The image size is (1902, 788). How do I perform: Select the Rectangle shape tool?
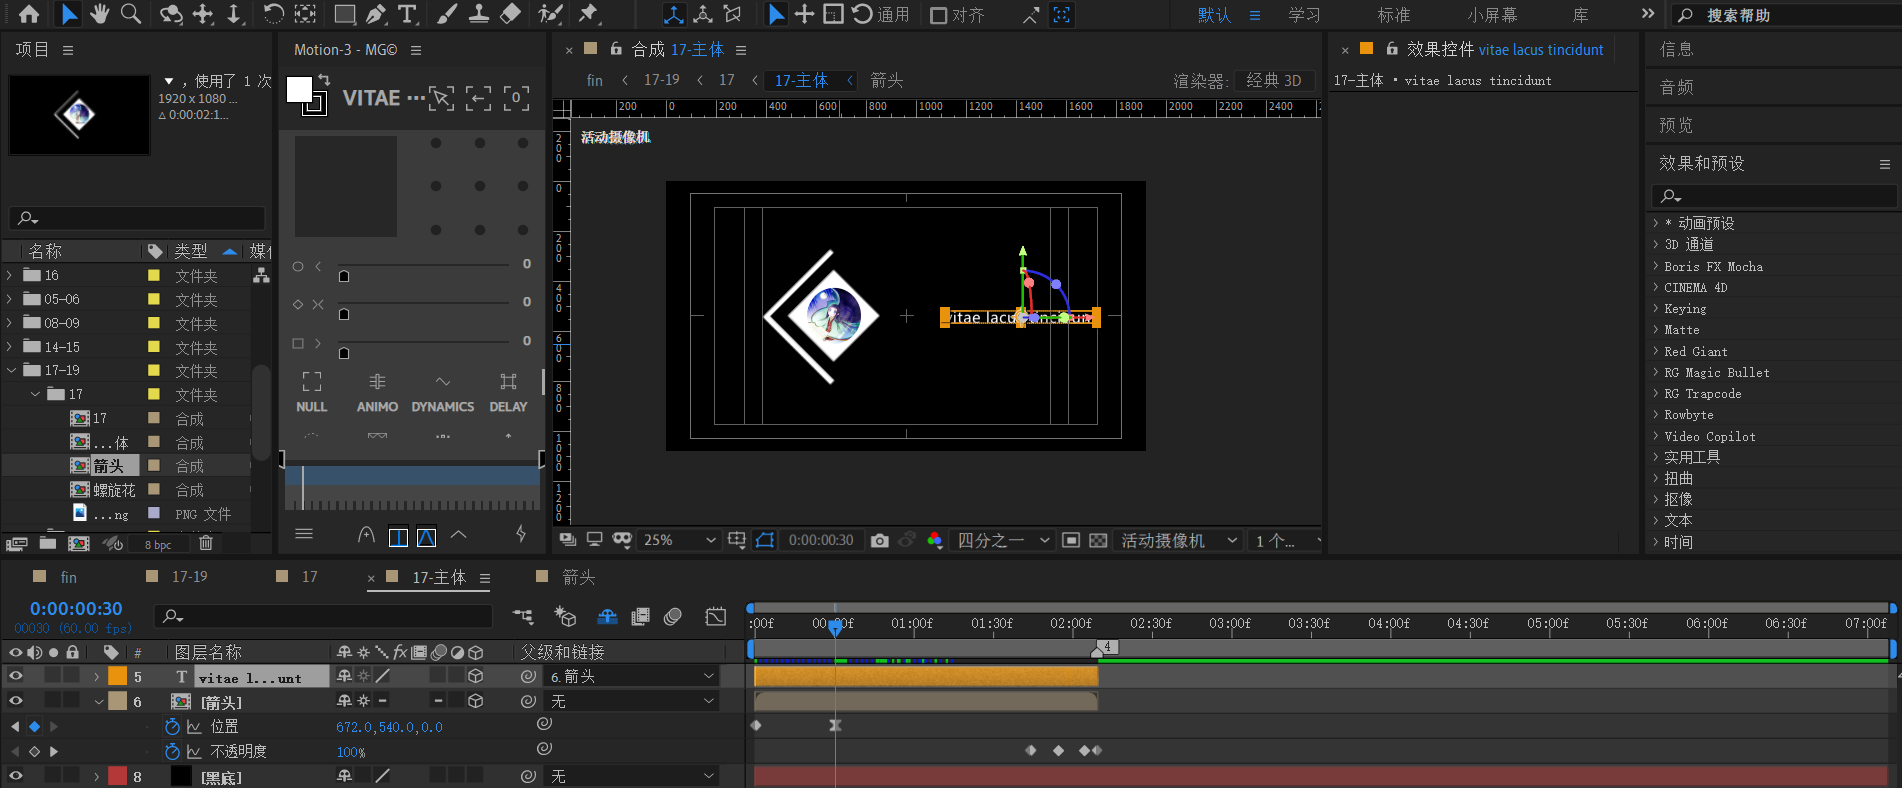pyautogui.click(x=344, y=14)
